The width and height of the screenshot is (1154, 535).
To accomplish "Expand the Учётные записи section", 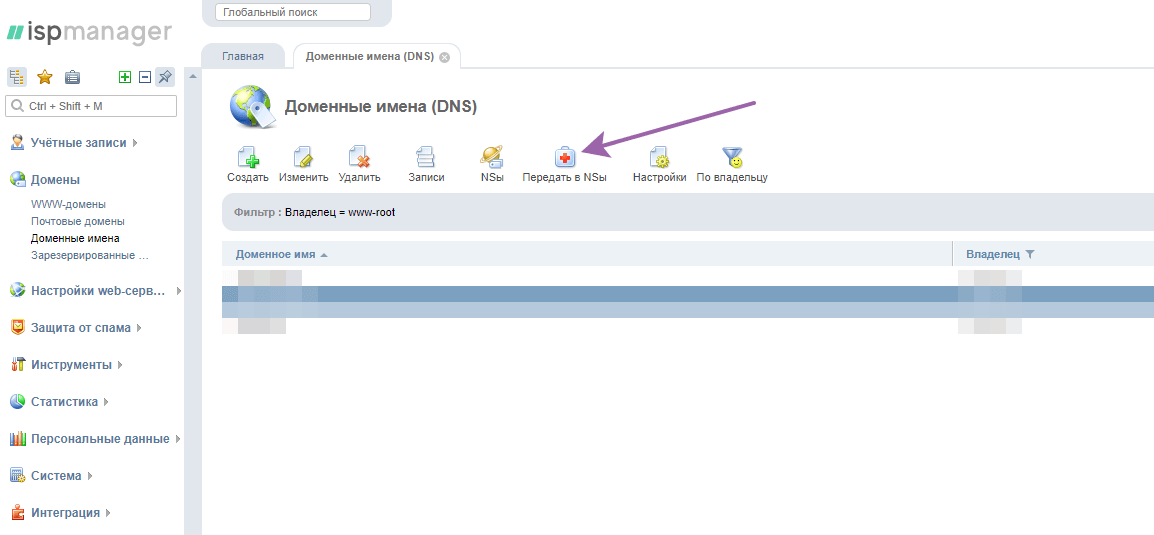I will pos(78,143).
